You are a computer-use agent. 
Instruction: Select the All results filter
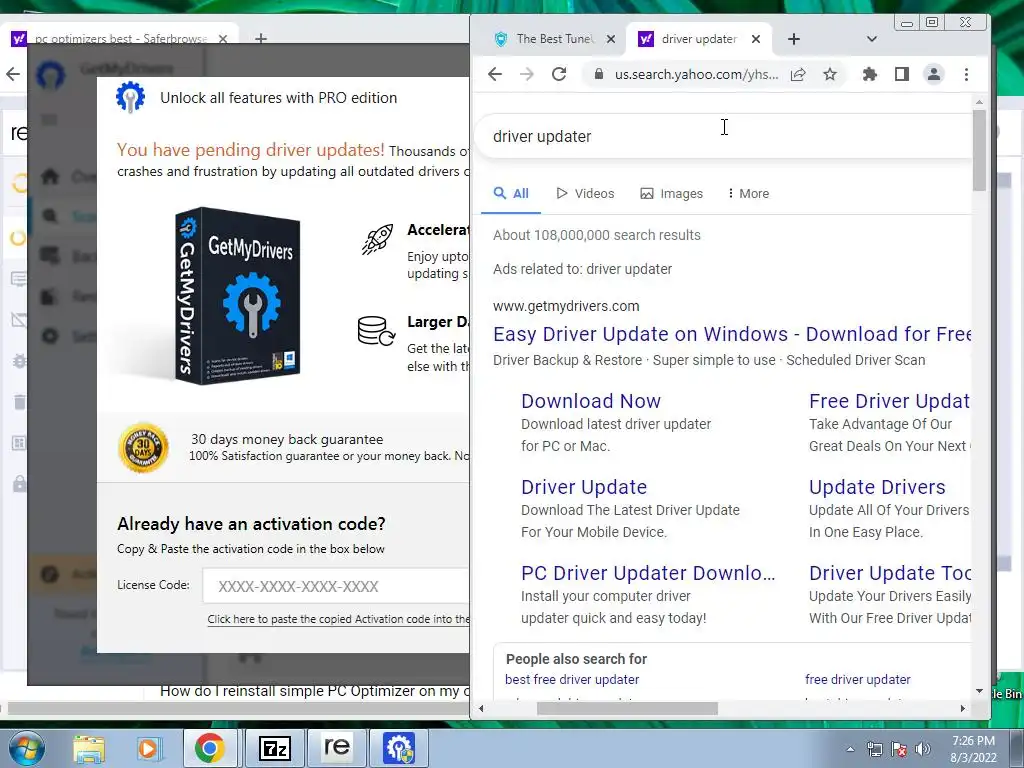point(511,194)
